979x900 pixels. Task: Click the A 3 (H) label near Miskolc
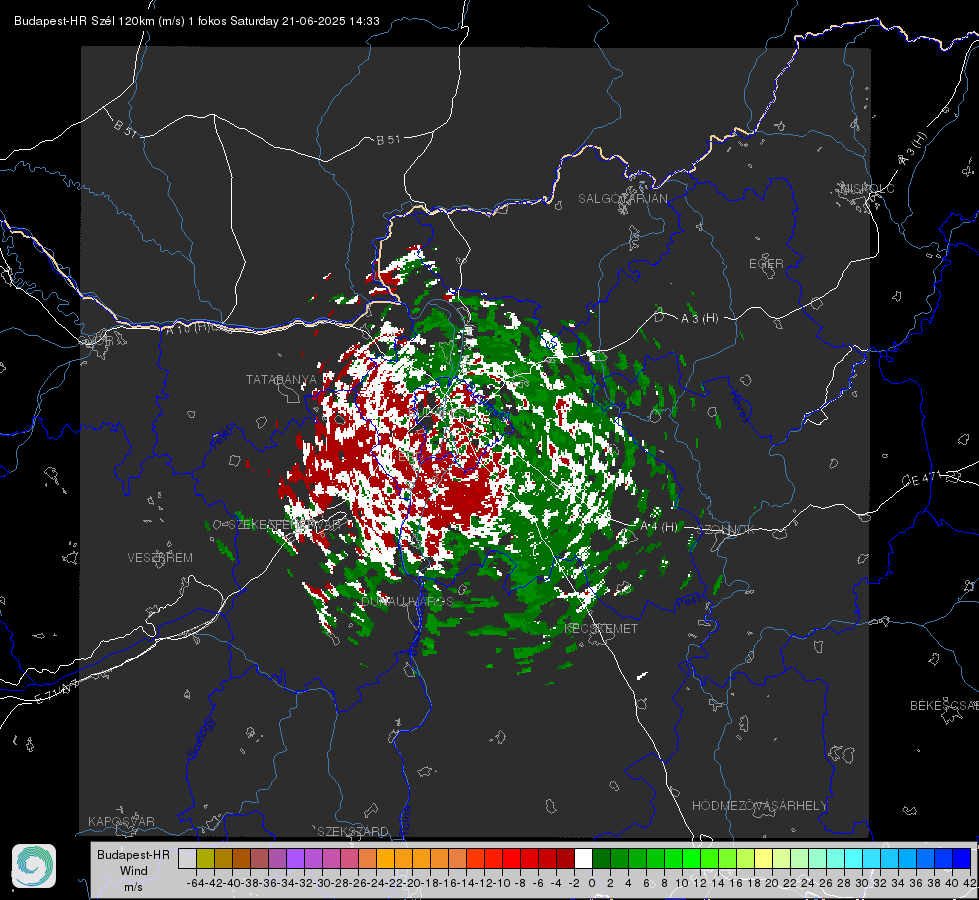[x=913, y=150]
